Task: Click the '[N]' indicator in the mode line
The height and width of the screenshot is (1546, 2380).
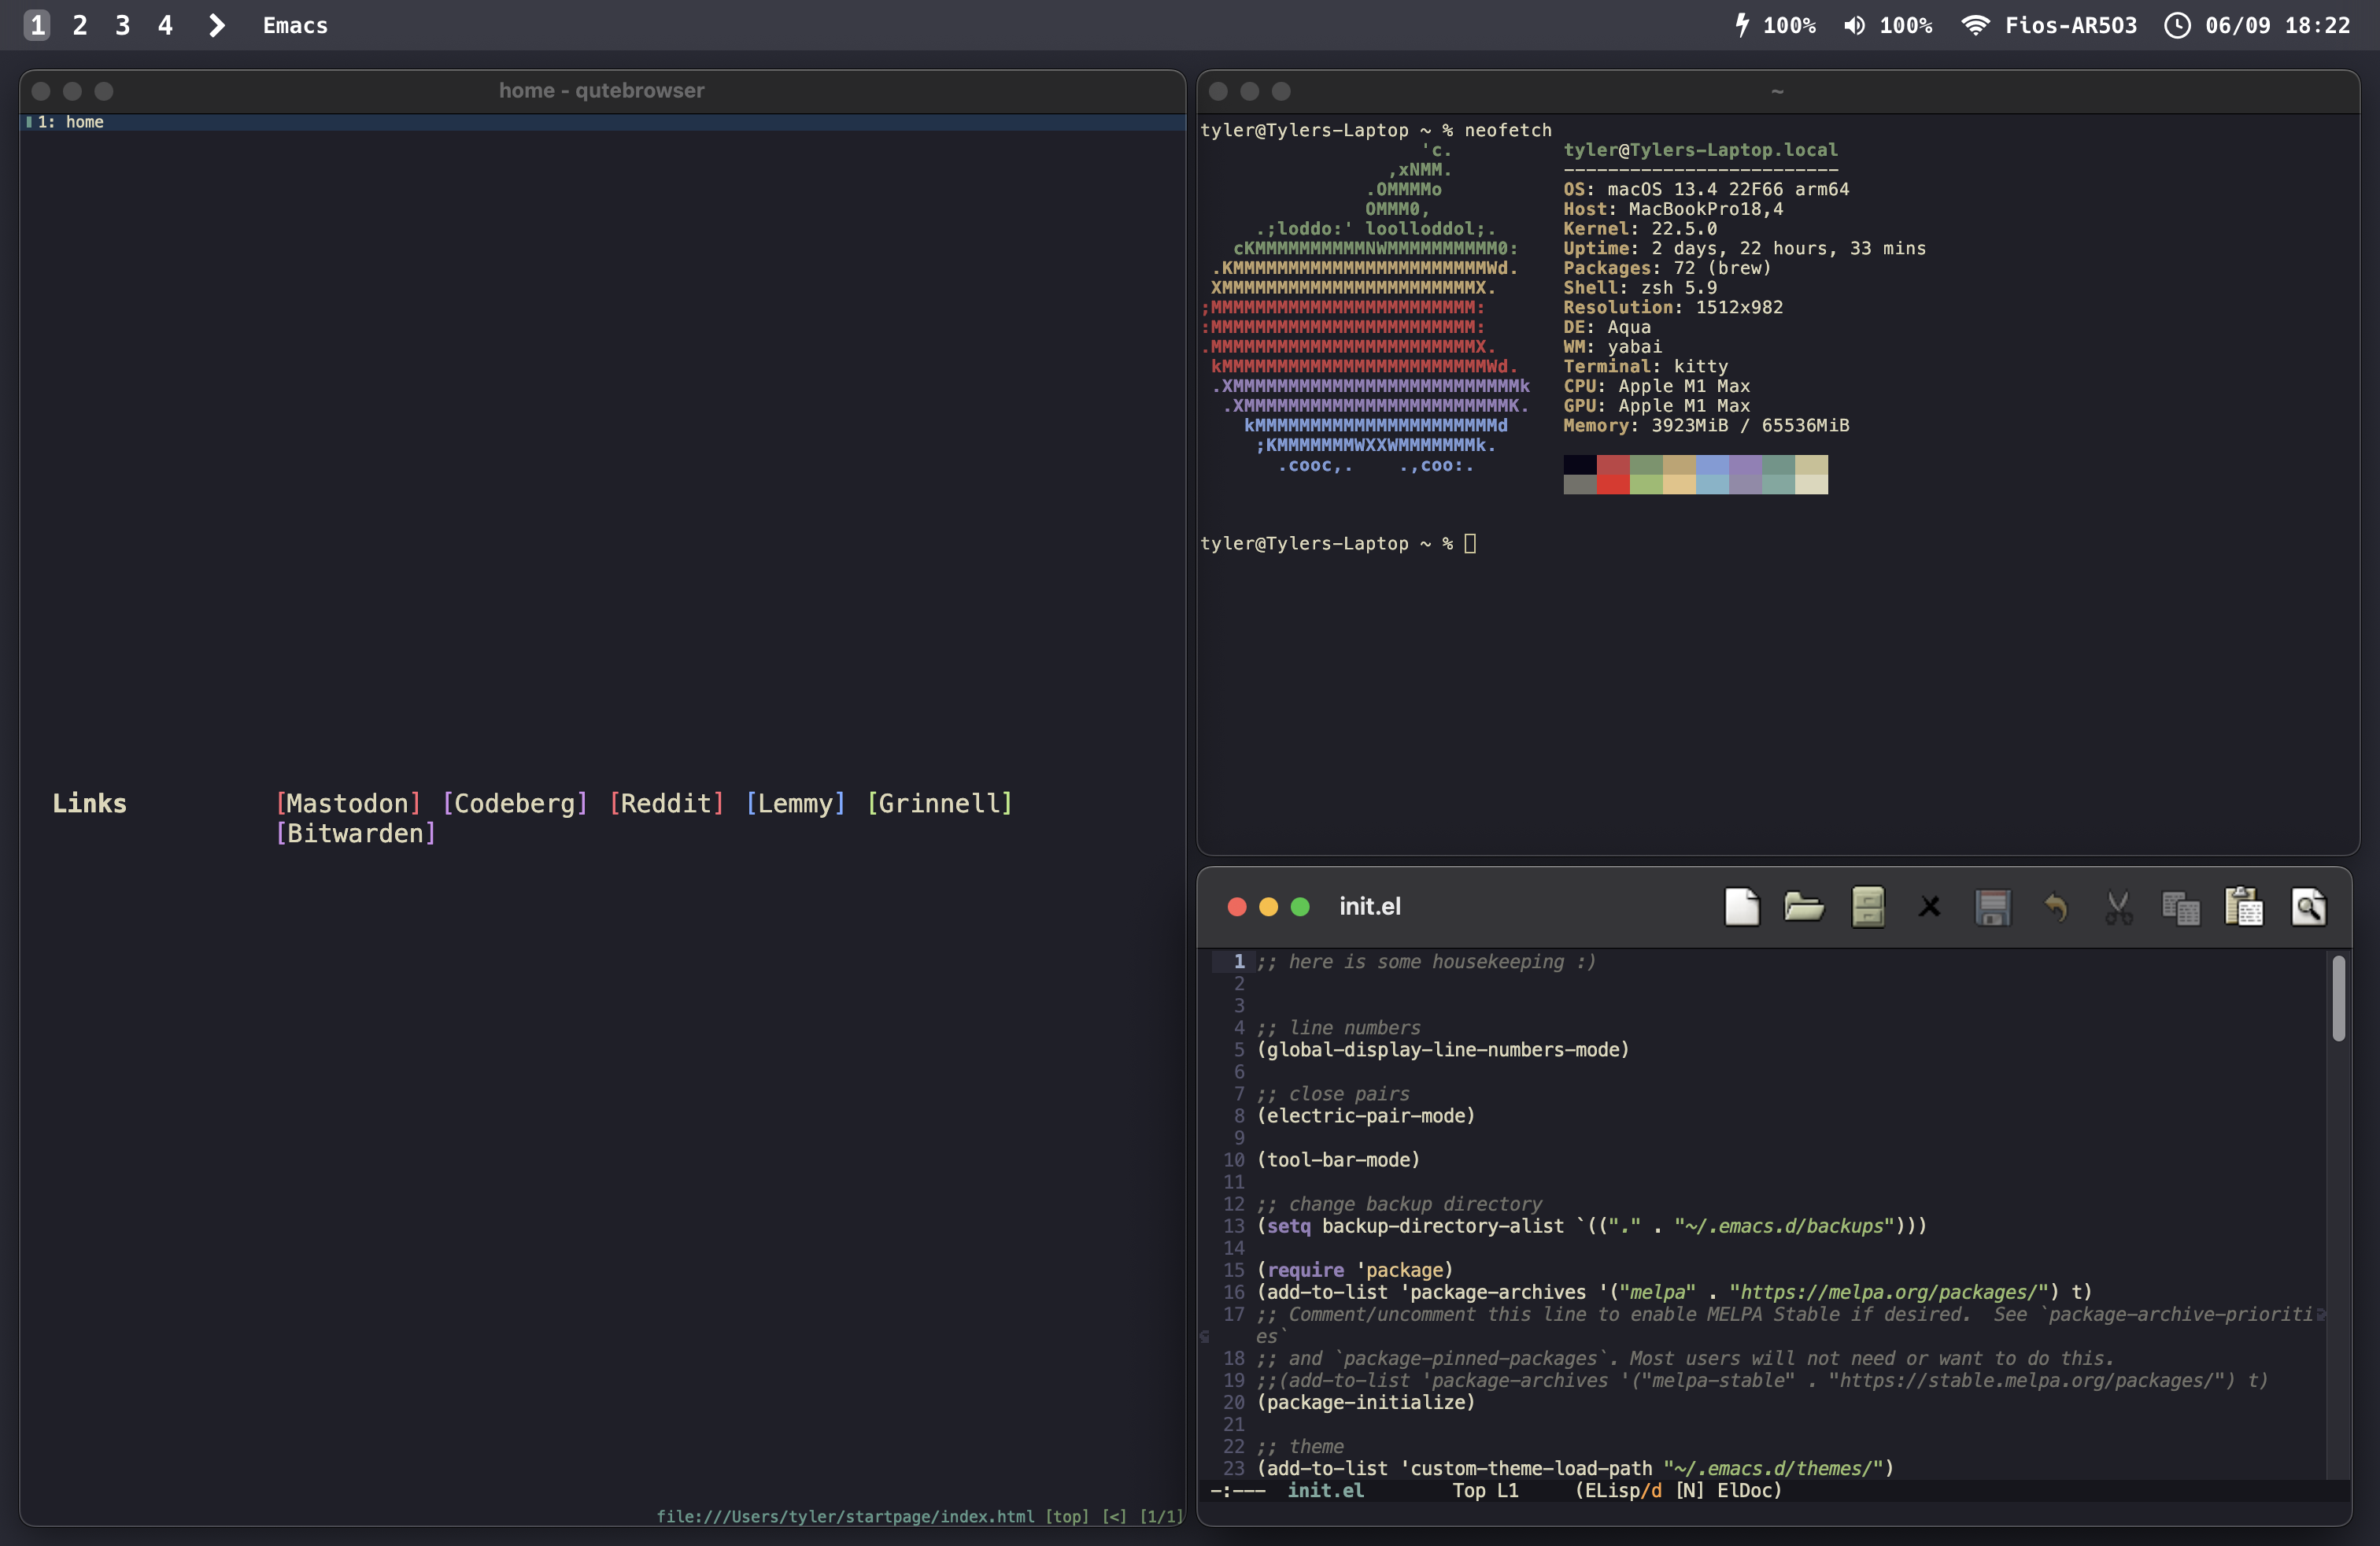Action: [x=1689, y=1490]
